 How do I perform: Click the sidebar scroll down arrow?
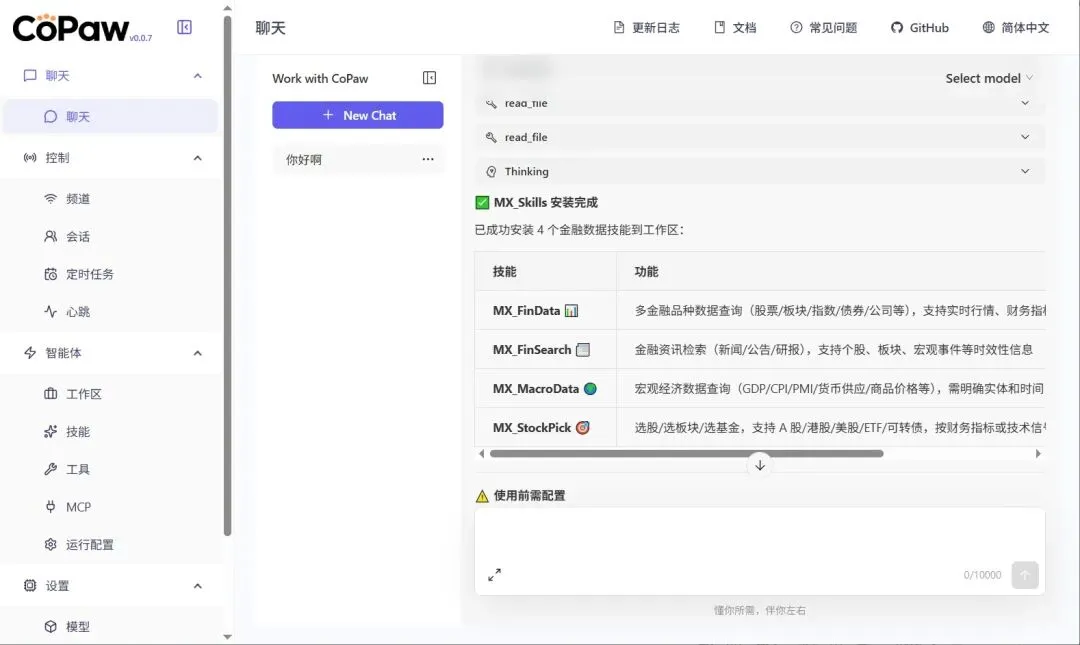227,637
